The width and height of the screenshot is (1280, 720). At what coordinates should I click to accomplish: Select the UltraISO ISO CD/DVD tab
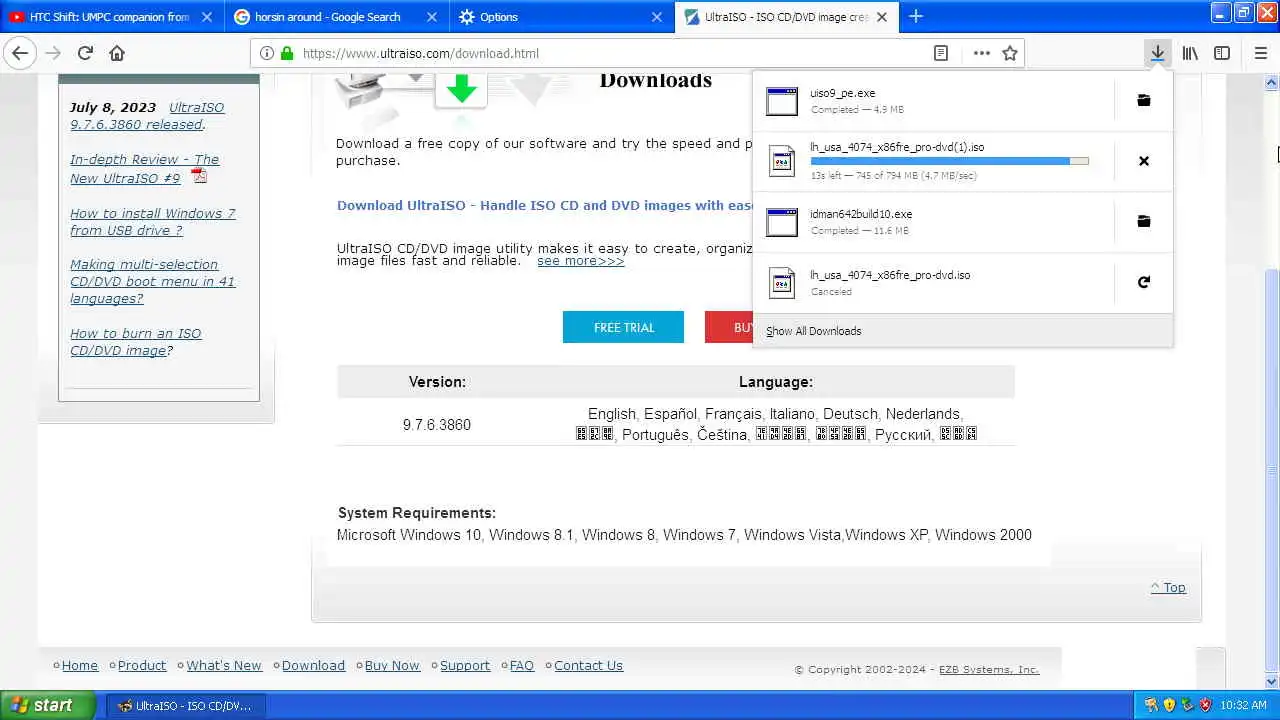(x=787, y=17)
